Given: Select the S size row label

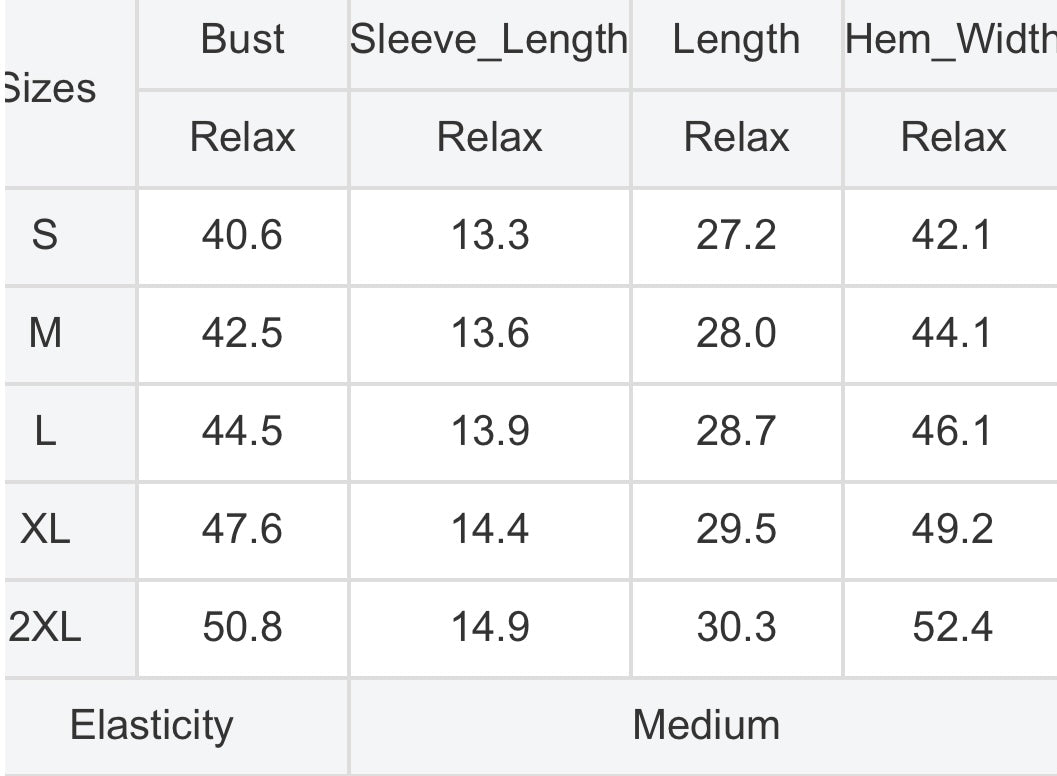Looking at the screenshot, I should pos(44,235).
